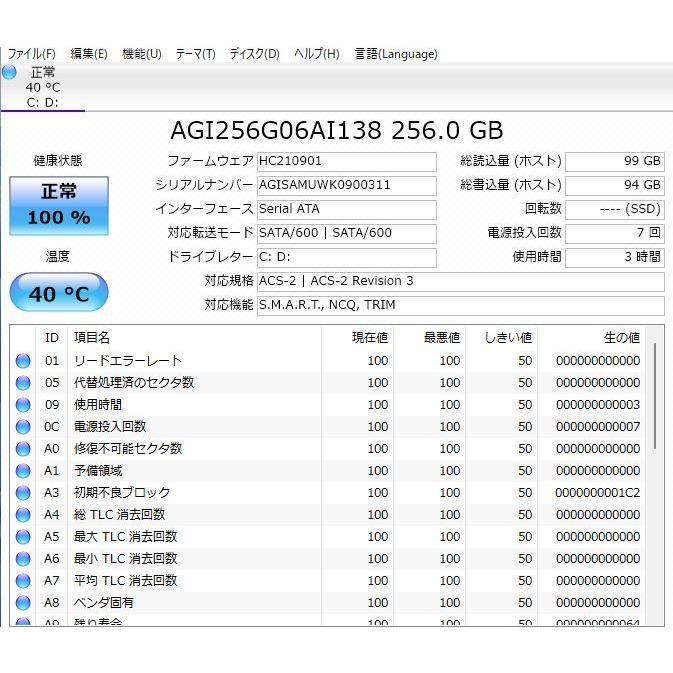Click the raw value 000000000003
This screenshot has height=673, width=673.
[597, 405]
